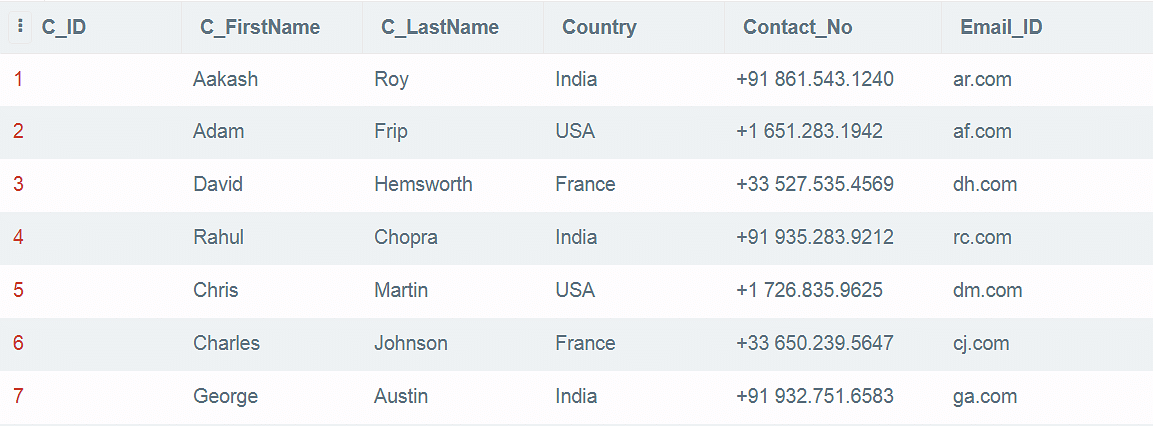The width and height of the screenshot is (1153, 426).
Task: Open the column options kebab menu icon
Action: 20,27
